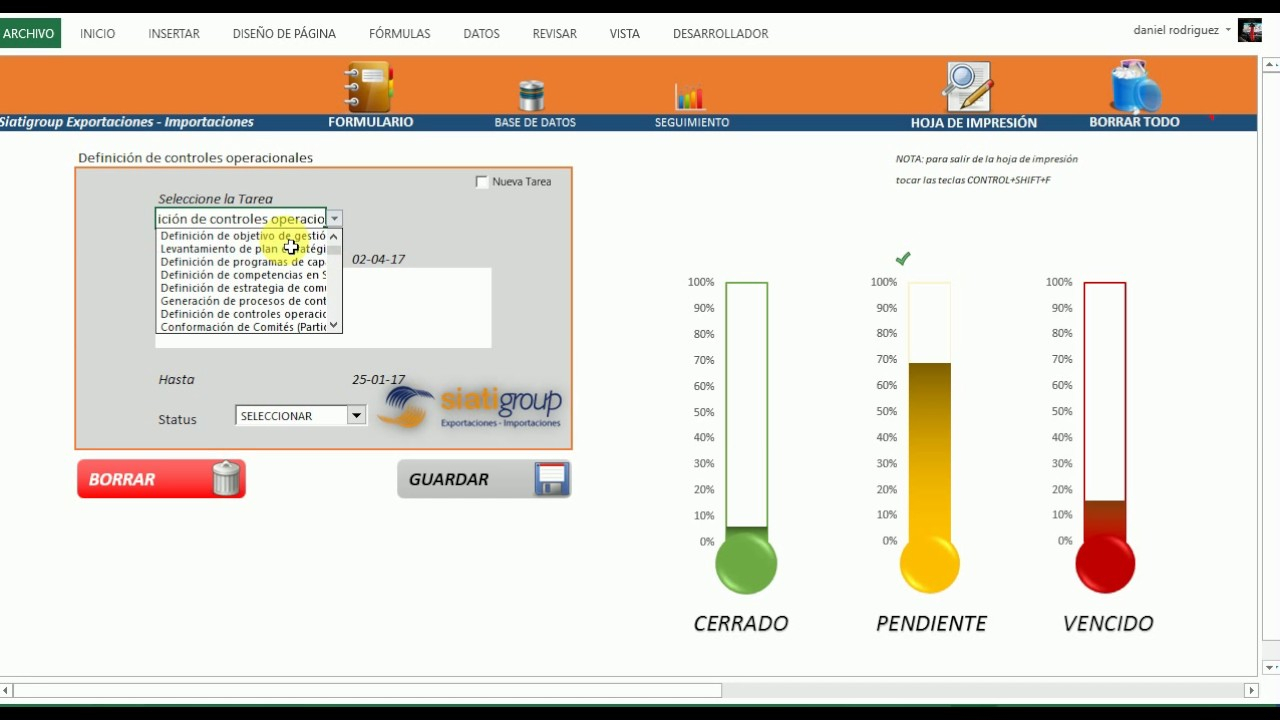
Task: Switch to the REVISAR ribbon tab
Action: 554,33
